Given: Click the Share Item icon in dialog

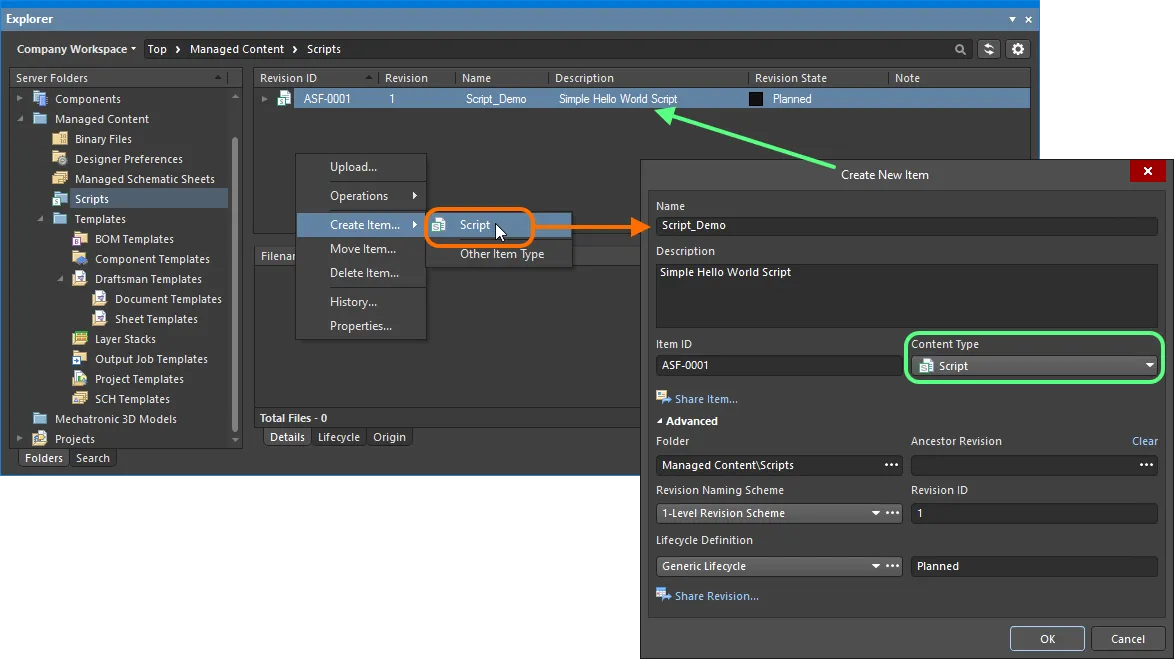Looking at the screenshot, I should point(663,397).
